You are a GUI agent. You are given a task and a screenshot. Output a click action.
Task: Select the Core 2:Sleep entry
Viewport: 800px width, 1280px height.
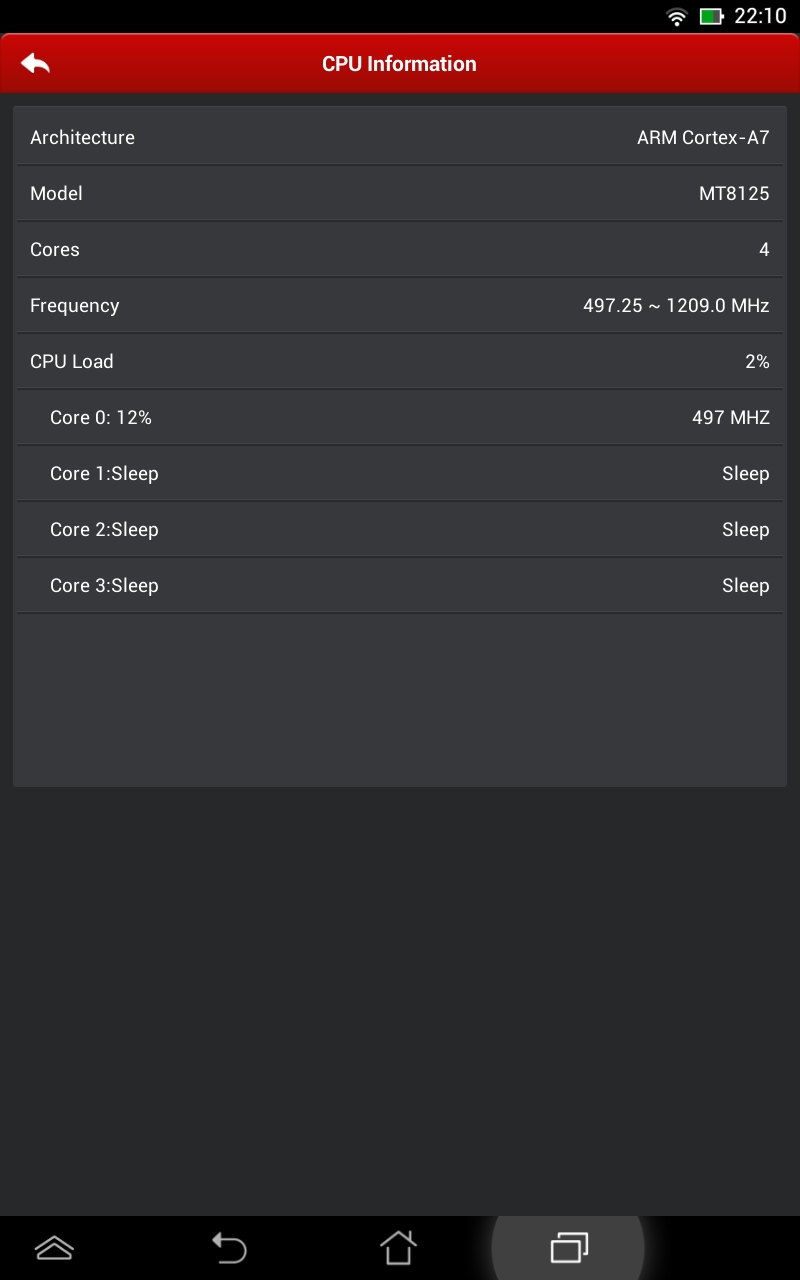(400, 530)
